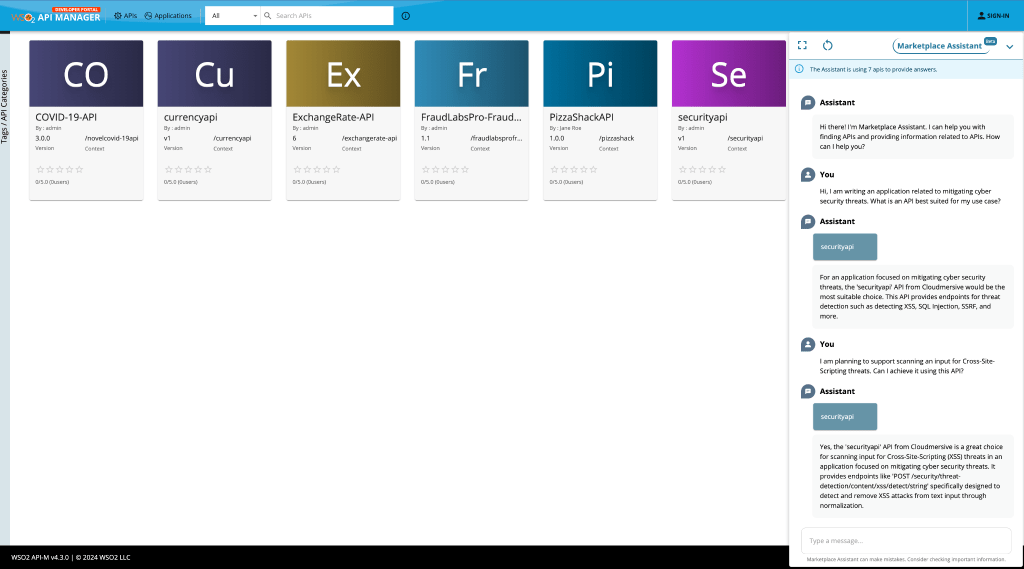Open the first securityapi suggestion chip in chat
Viewport: 1024px width, 569px height.
845,246
